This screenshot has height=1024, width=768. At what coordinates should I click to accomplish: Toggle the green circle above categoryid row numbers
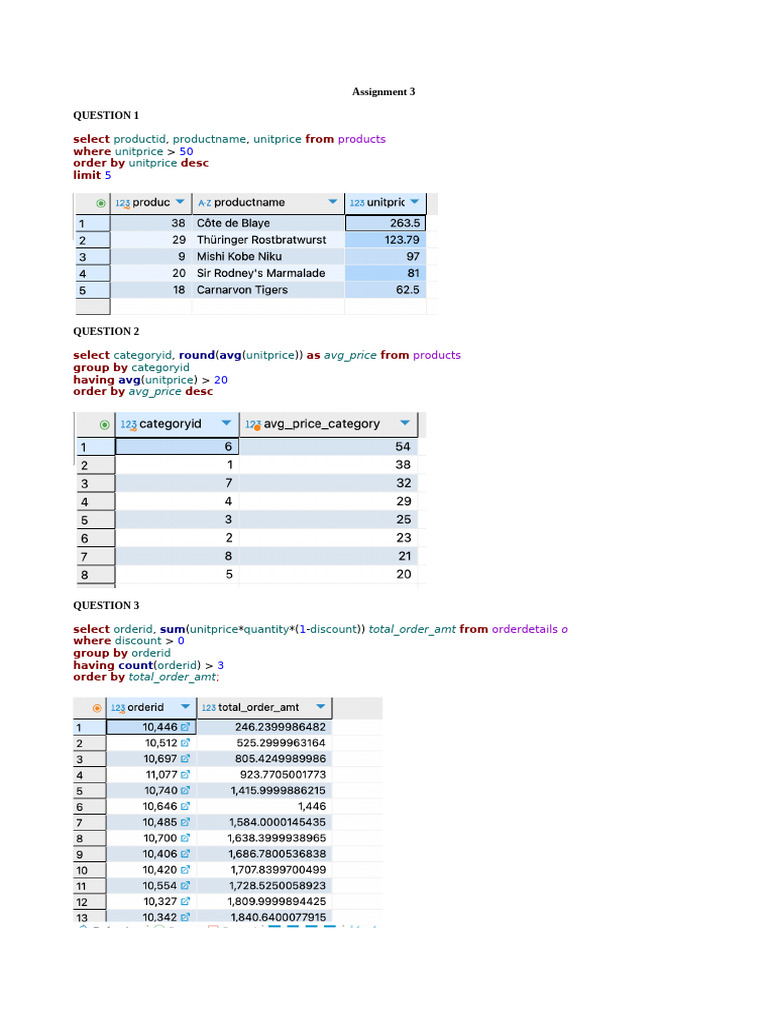[x=105, y=424]
